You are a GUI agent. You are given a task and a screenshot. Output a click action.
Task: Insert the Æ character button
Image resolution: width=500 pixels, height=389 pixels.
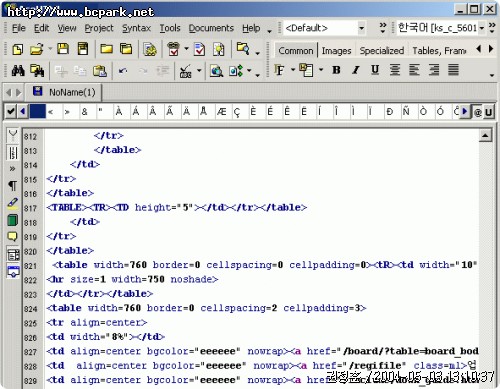(x=221, y=112)
